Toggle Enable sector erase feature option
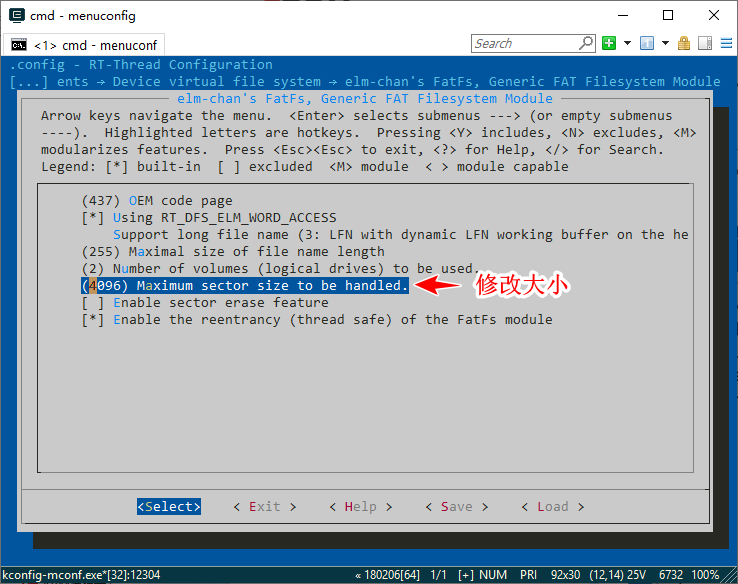 220,302
